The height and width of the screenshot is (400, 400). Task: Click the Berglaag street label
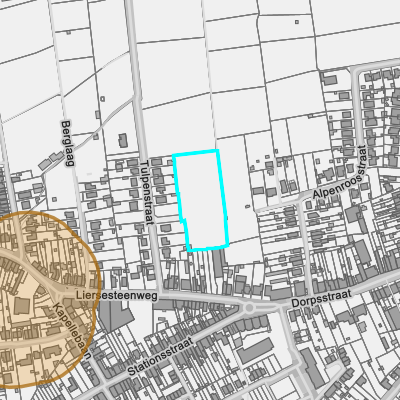tap(67, 143)
